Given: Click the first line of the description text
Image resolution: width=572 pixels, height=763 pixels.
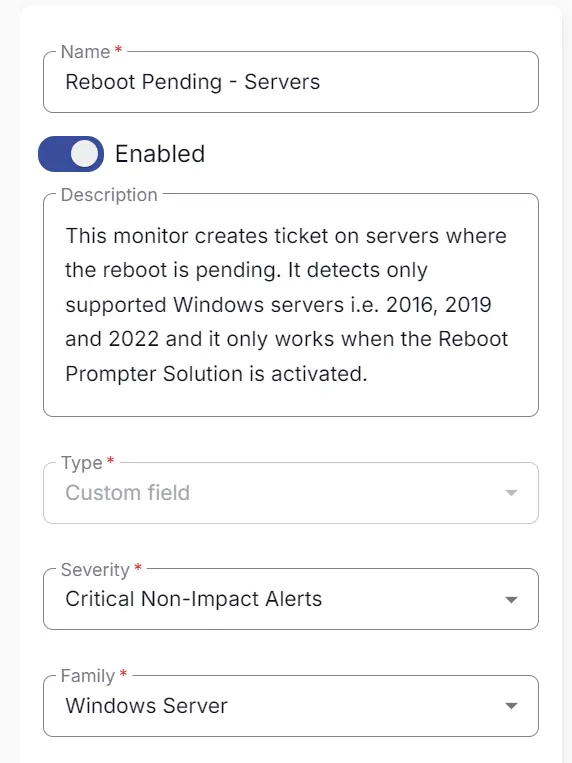Looking at the screenshot, I should pos(286,236).
